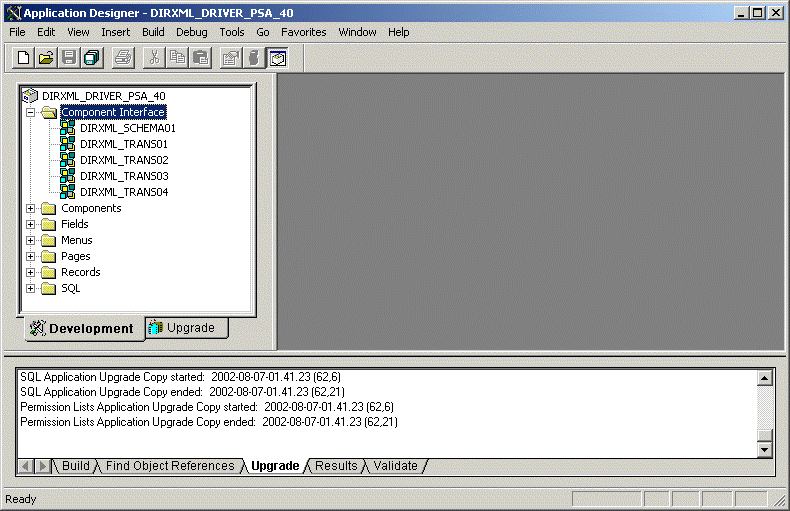This screenshot has width=790, height=511.
Task: Open the Favorites menu
Action: tap(303, 32)
